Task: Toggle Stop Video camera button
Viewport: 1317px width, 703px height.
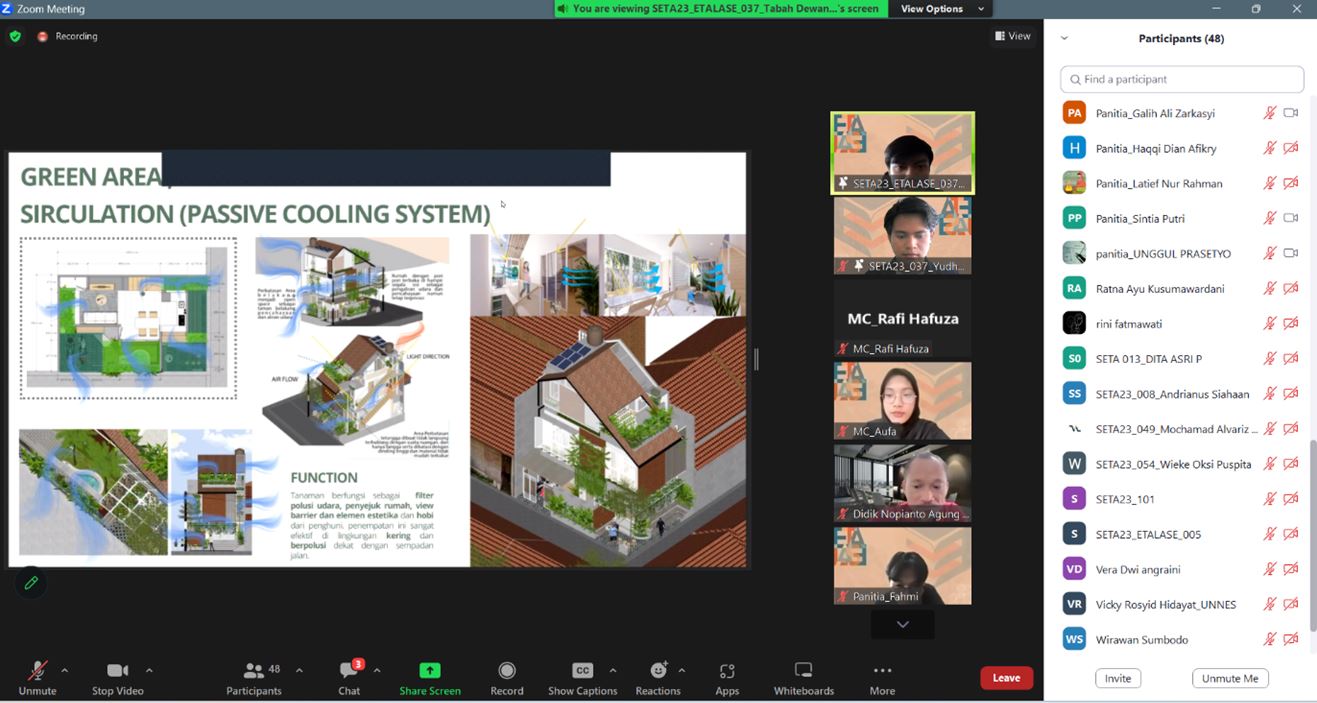Action: (117, 671)
